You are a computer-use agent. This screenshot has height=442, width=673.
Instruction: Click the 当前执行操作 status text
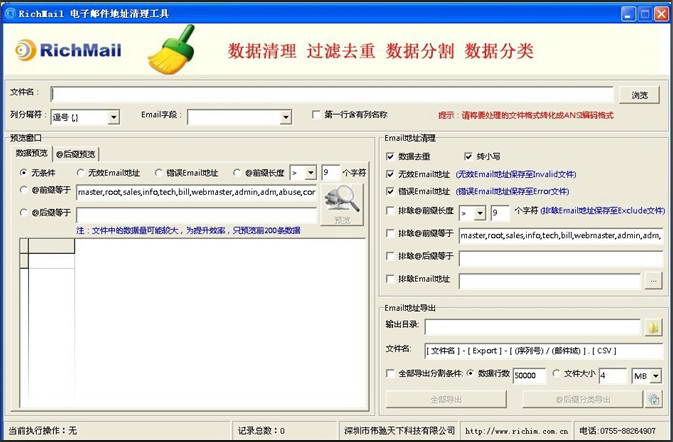[43, 431]
